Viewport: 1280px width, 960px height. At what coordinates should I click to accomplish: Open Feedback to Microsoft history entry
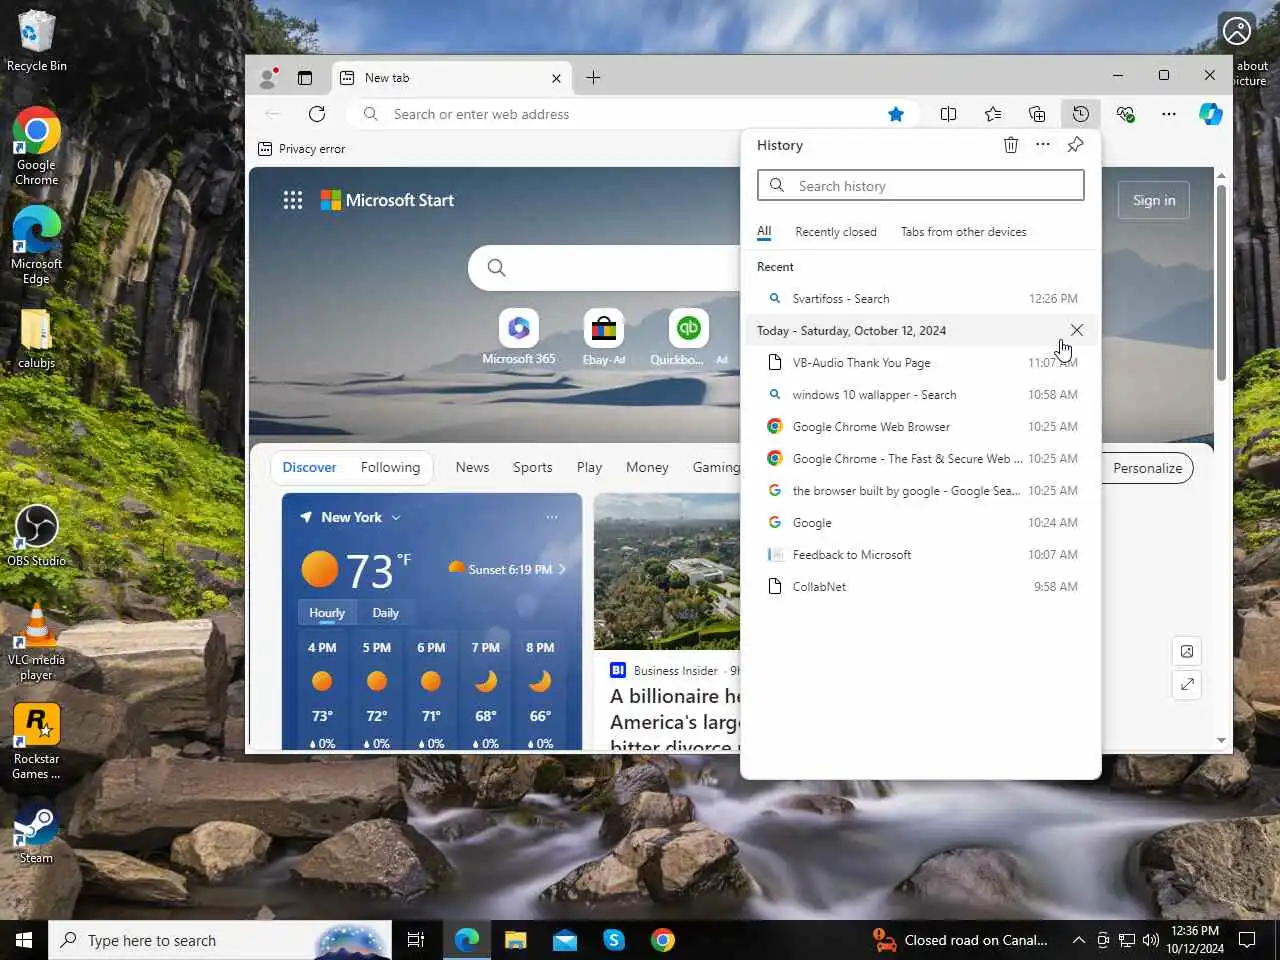(921, 554)
